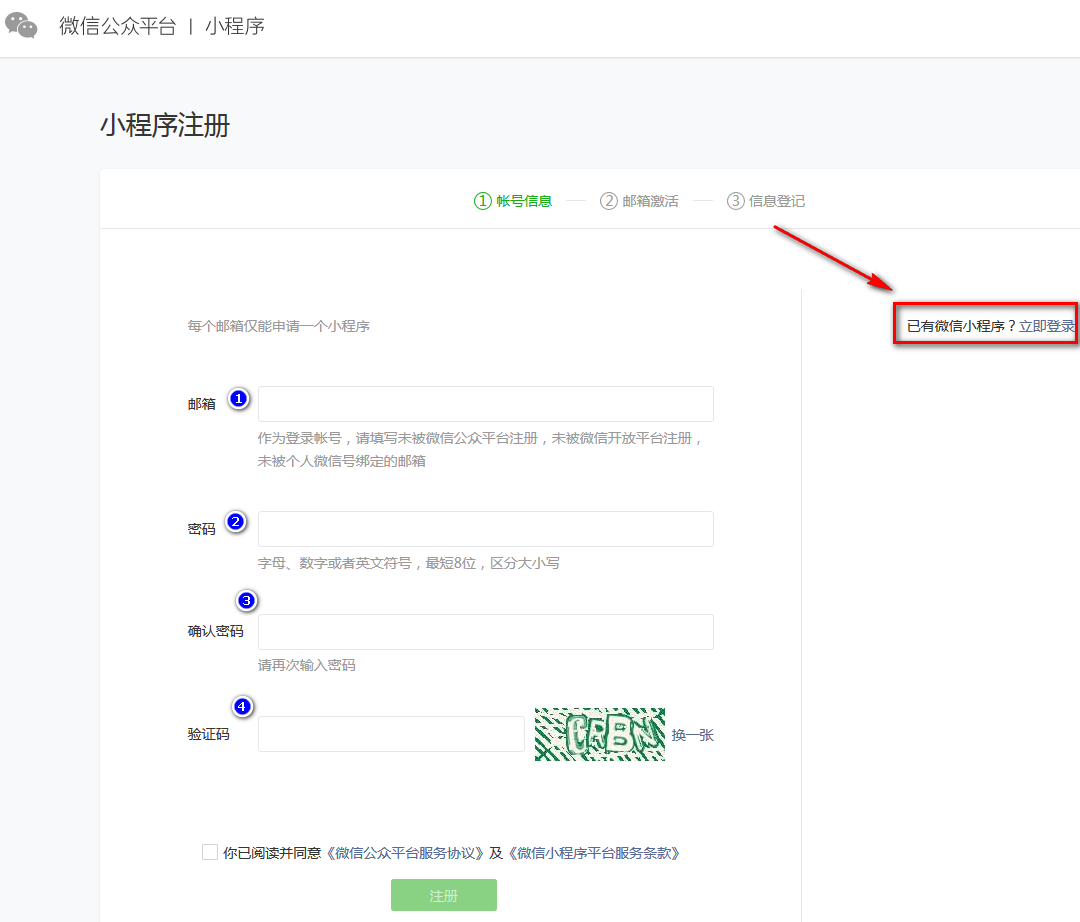
Task: Open 《微信公众平台服务协议》 link
Action: (x=404, y=853)
